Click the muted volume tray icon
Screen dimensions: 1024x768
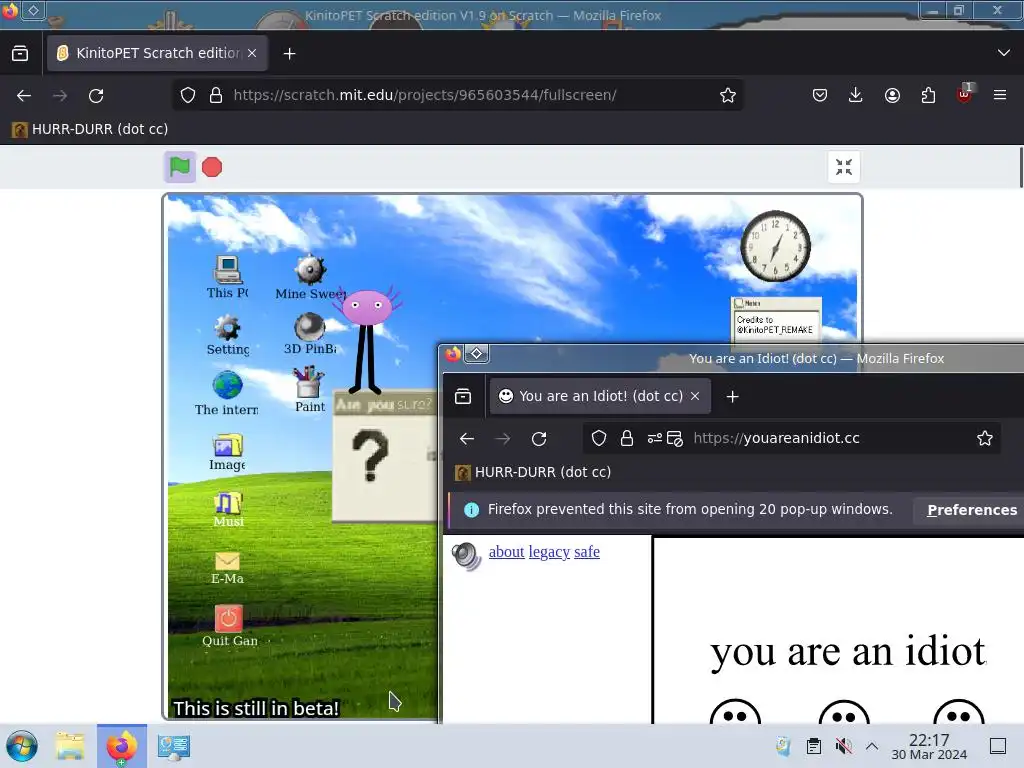tap(843, 746)
